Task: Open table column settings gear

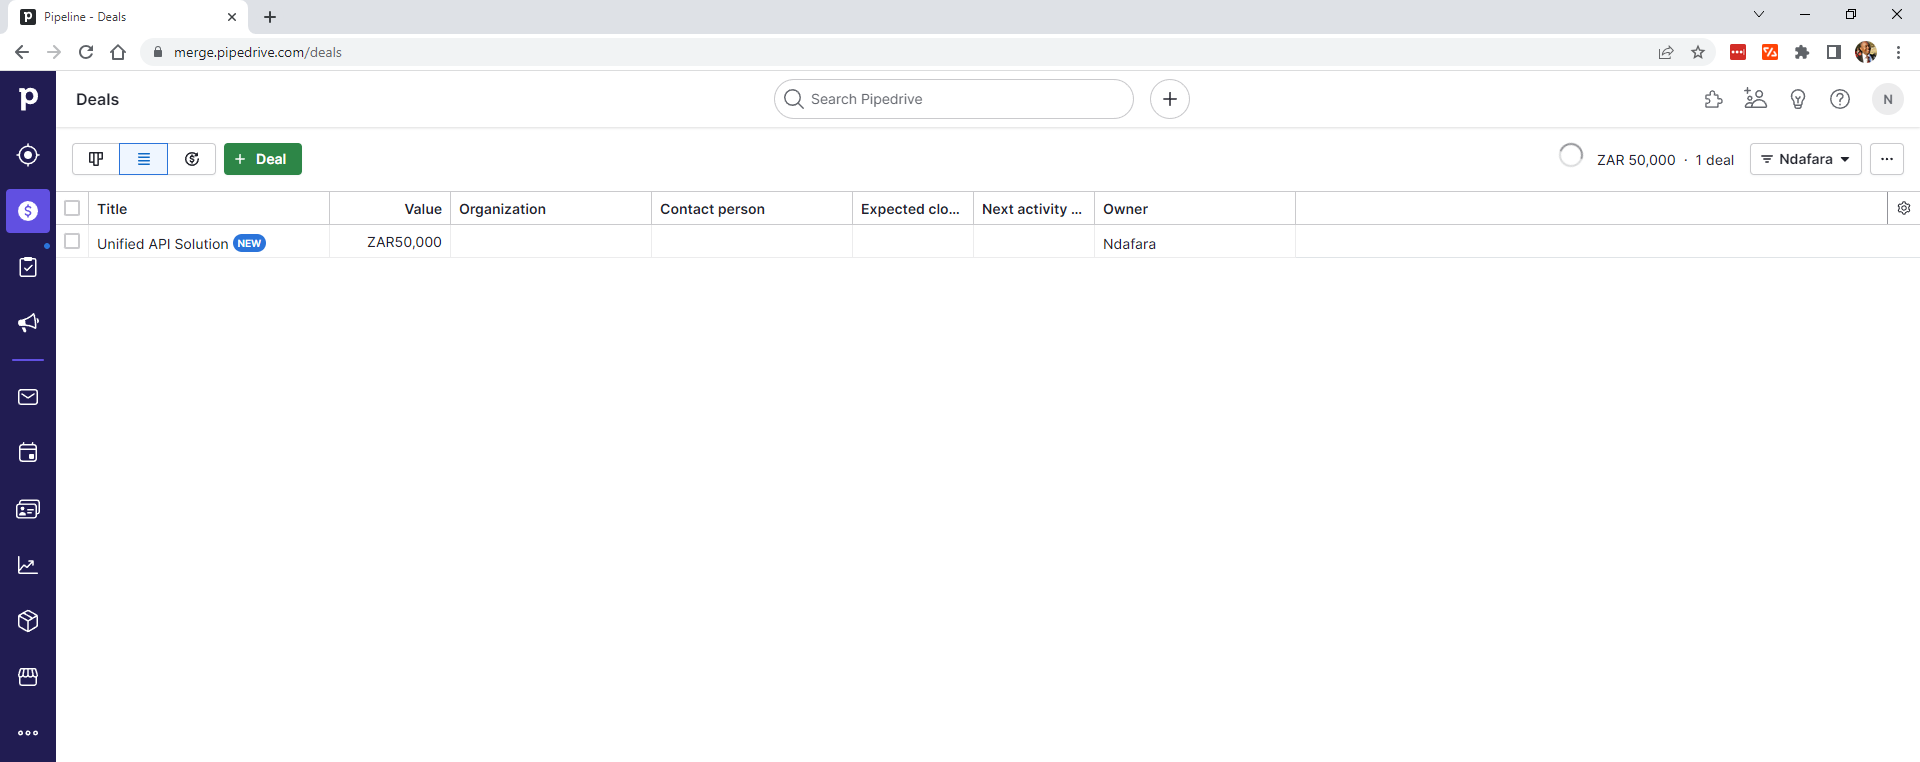Action: [1904, 208]
